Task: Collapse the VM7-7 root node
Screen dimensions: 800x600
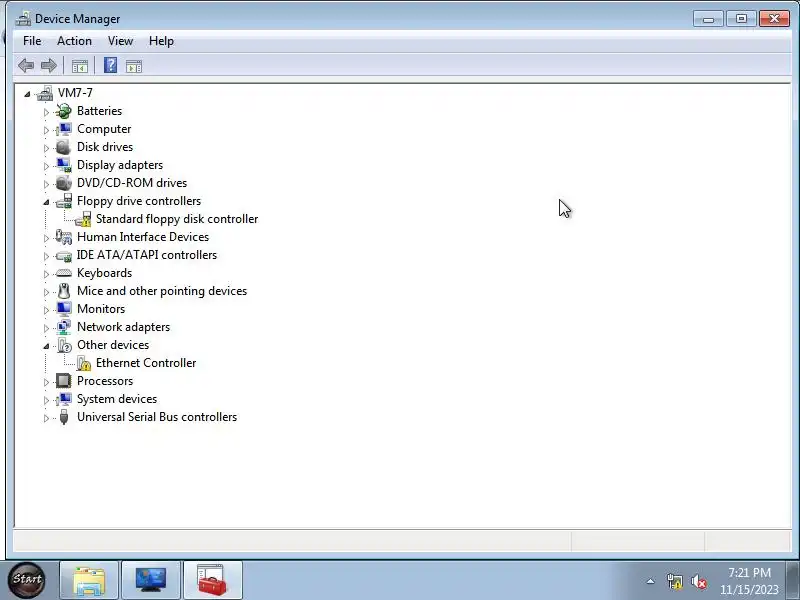Action: point(27,94)
